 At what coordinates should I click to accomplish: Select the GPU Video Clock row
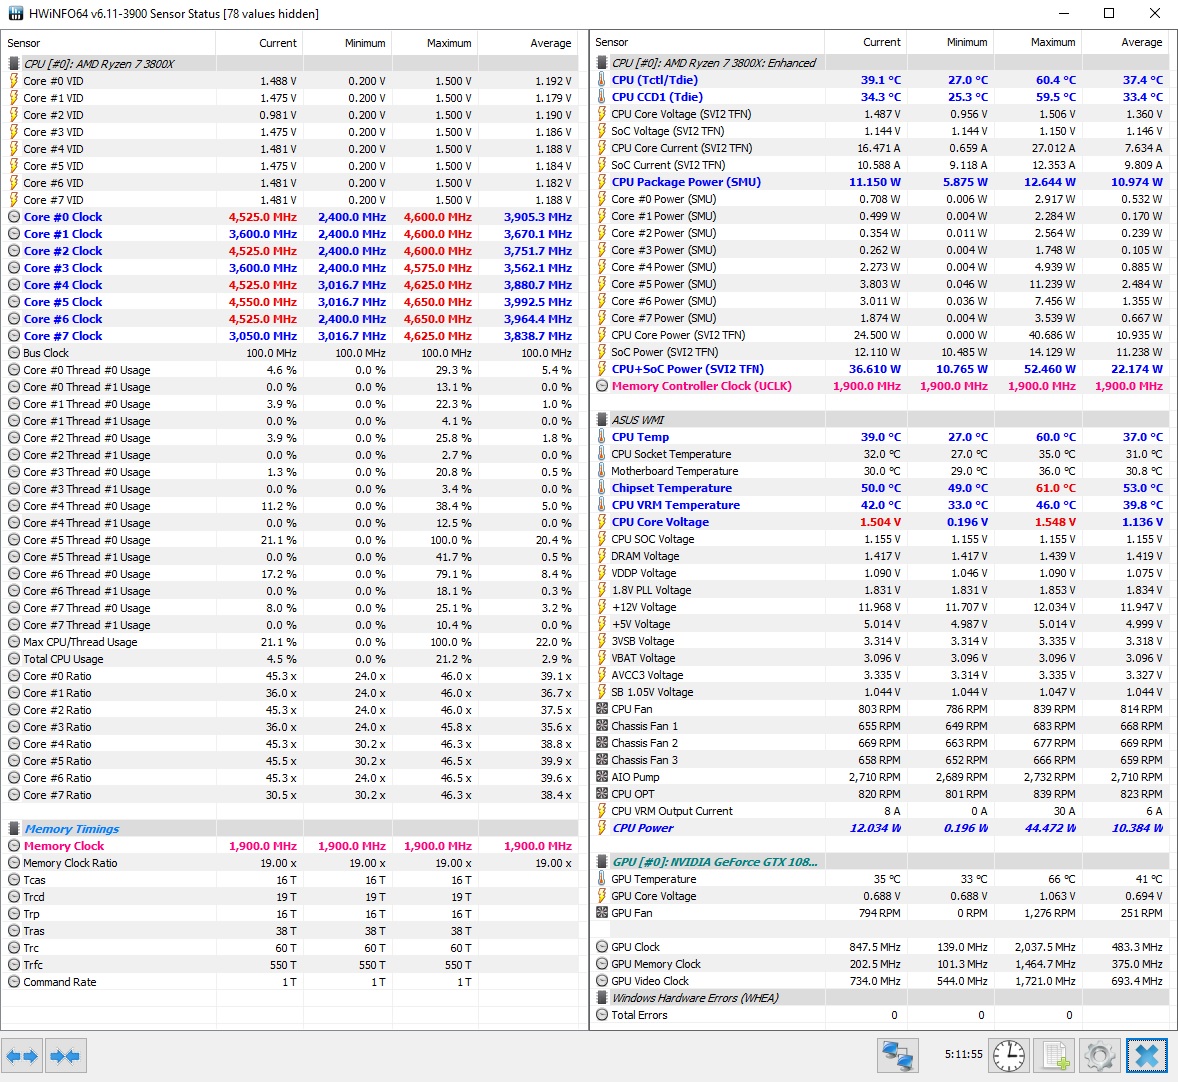[880, 981]
